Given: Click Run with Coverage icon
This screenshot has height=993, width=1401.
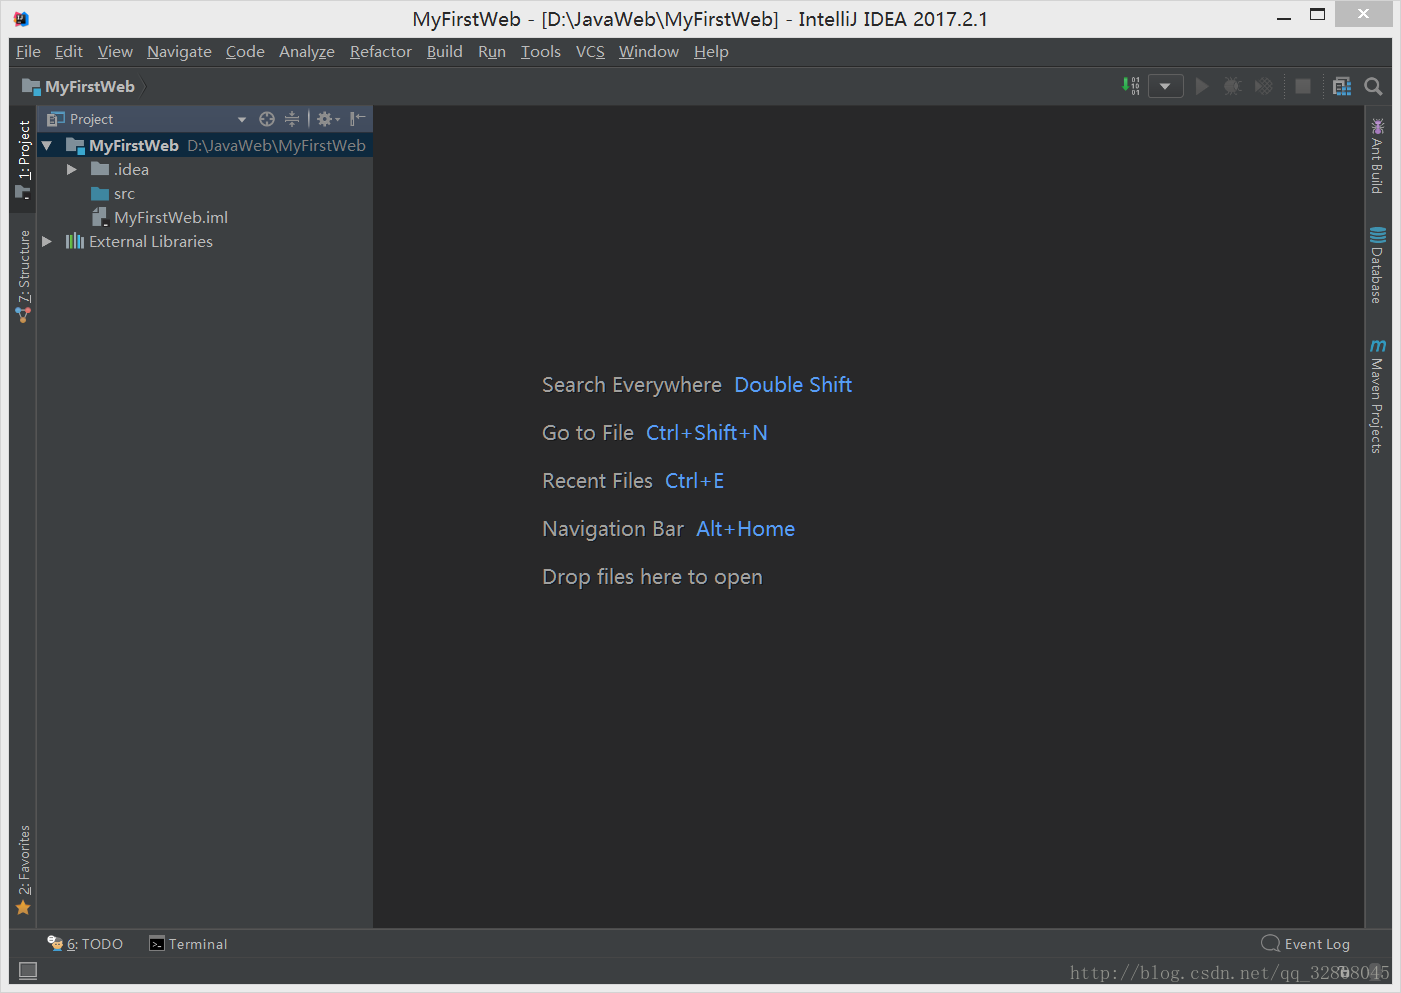Looking at the screenshot, I should click(1264, 86).
